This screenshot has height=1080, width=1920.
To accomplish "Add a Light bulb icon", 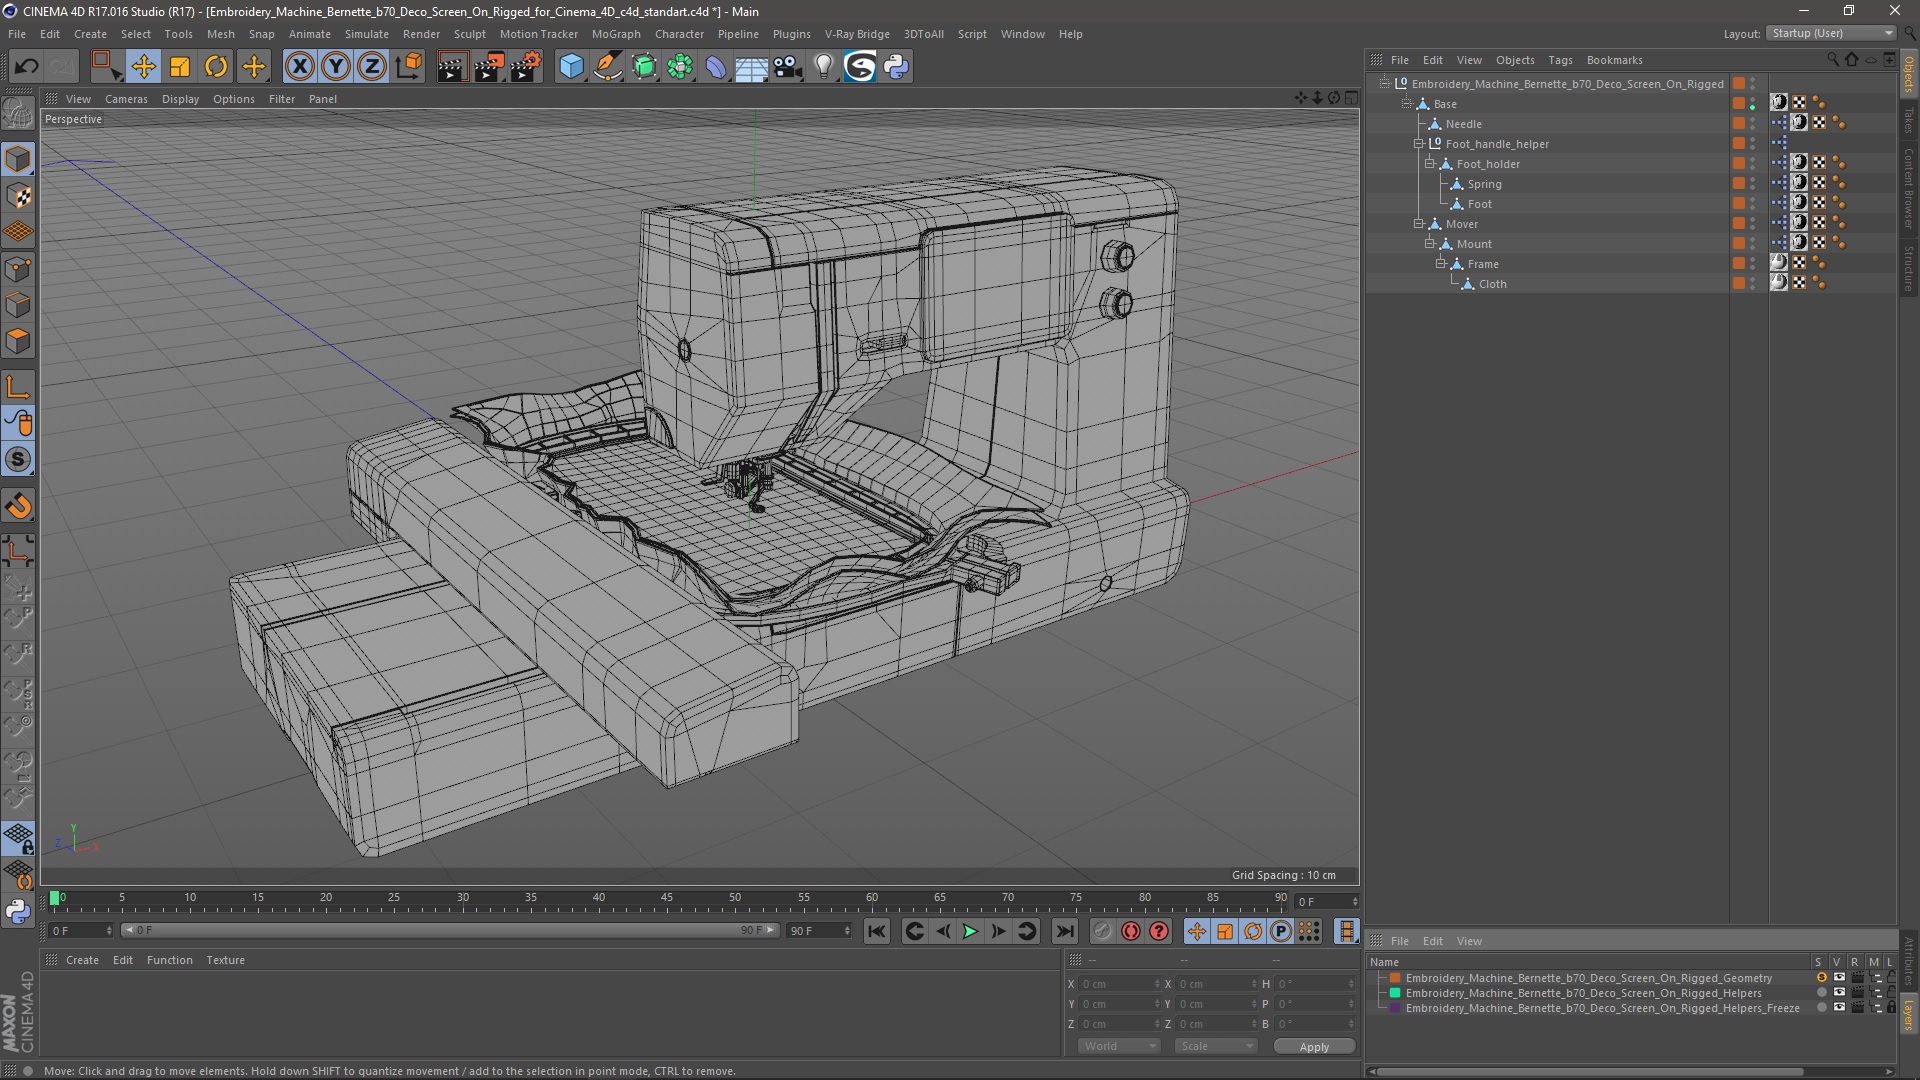I will tap(824, 67).
